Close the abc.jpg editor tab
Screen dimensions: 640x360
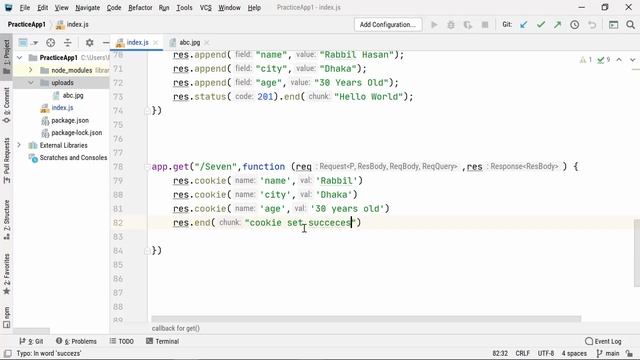(207, 42)
